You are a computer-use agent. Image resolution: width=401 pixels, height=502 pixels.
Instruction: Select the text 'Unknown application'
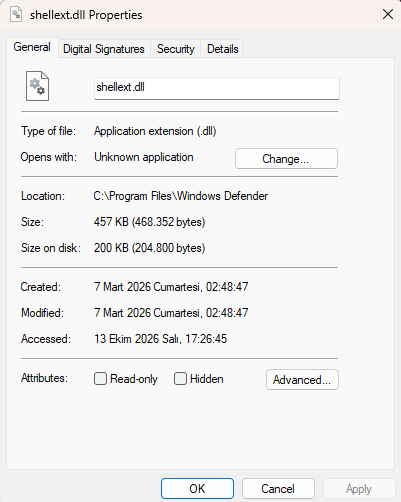pos(144,157)
